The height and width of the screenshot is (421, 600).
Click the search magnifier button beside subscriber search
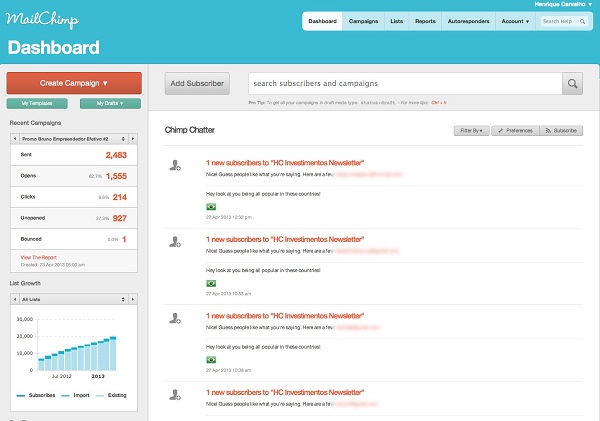pos(572,83)
